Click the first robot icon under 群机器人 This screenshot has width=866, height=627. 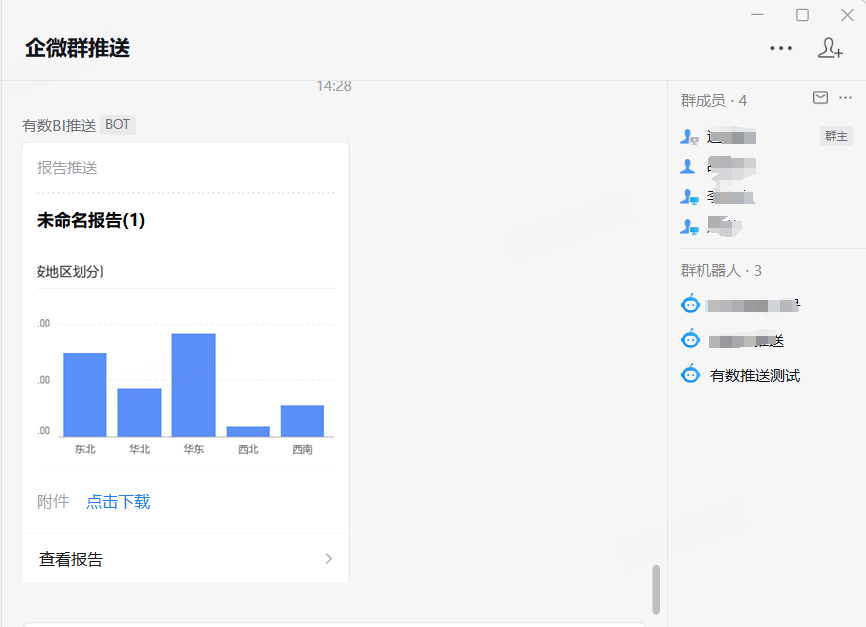[x=690, y=305]
